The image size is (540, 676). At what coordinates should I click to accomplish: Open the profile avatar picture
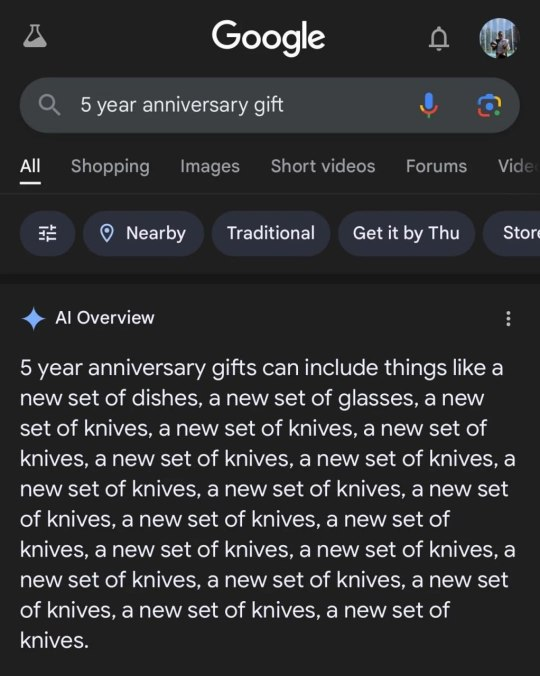pos(499,38)
